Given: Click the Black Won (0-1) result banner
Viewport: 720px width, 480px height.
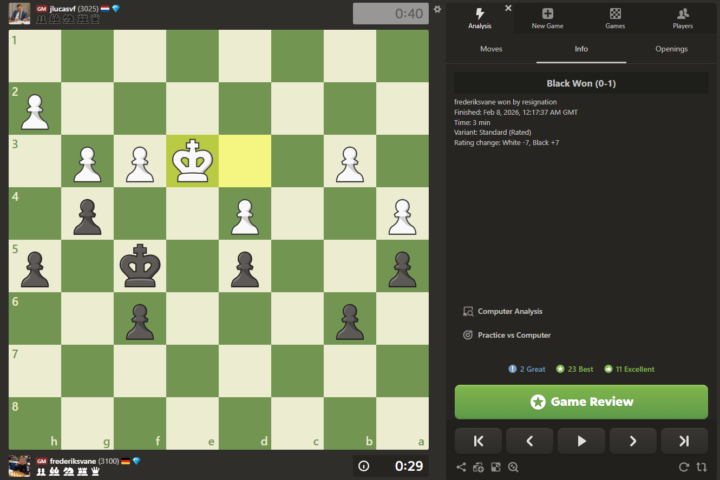Looking at the screenshot, I should coord(581,83).
